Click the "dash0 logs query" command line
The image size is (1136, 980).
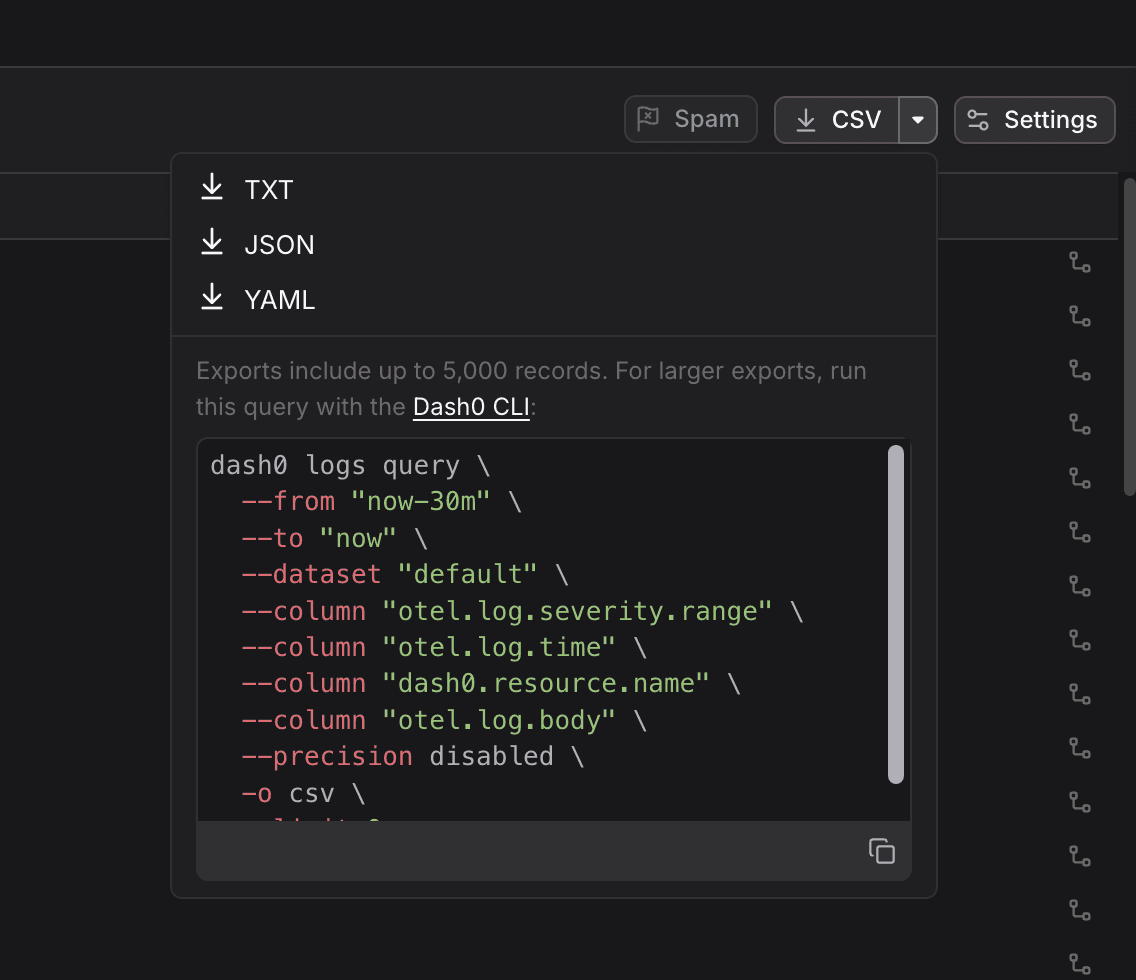coord(351,465)
